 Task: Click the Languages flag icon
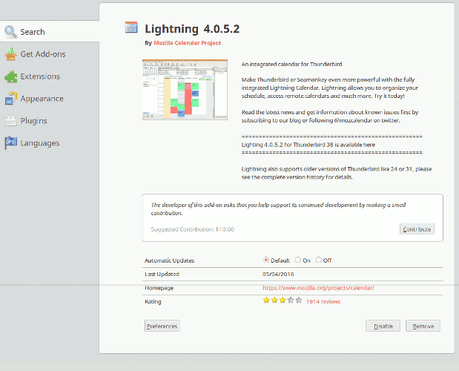pyautogui.click(x=11, y=143)
